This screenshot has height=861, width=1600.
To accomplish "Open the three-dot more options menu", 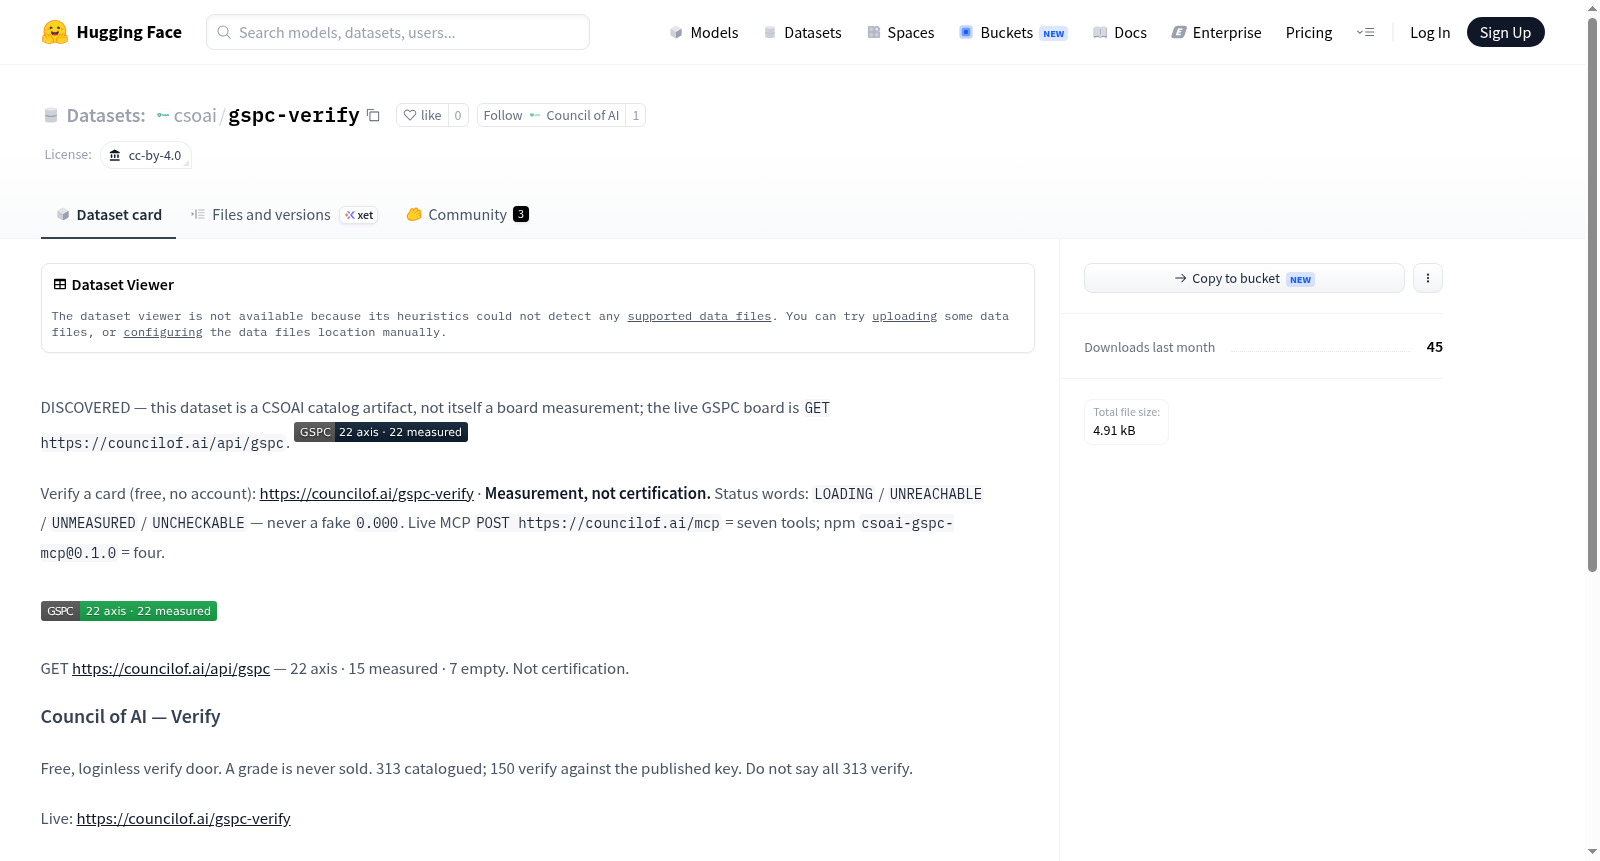I will [1428, 278].
